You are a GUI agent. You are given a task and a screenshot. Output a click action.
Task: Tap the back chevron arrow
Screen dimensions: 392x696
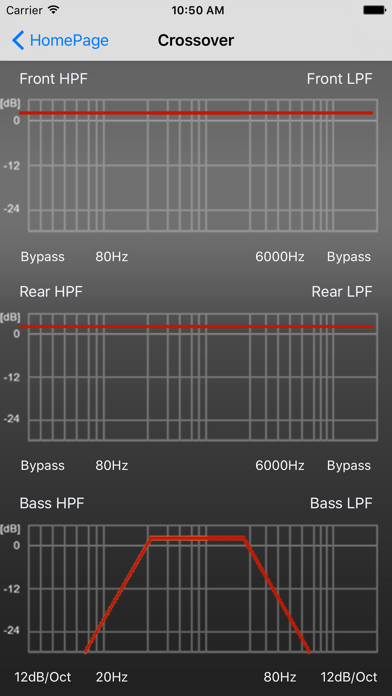pos(18,40)
